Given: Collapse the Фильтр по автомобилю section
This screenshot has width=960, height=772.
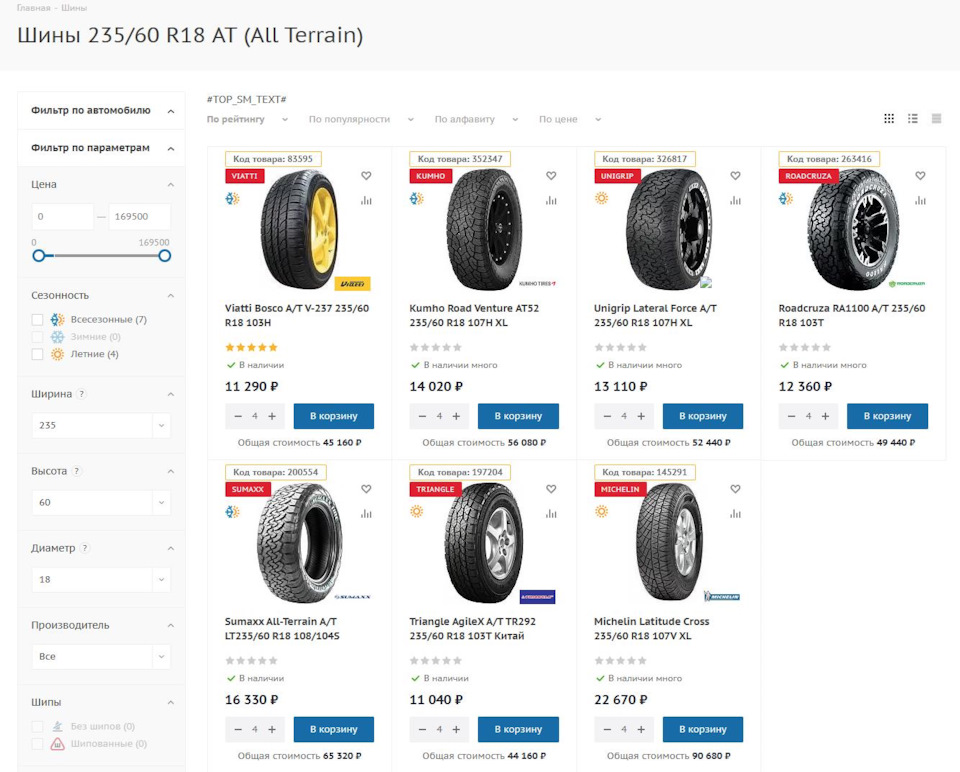Looking at the screenshot, I should [170, 111].
